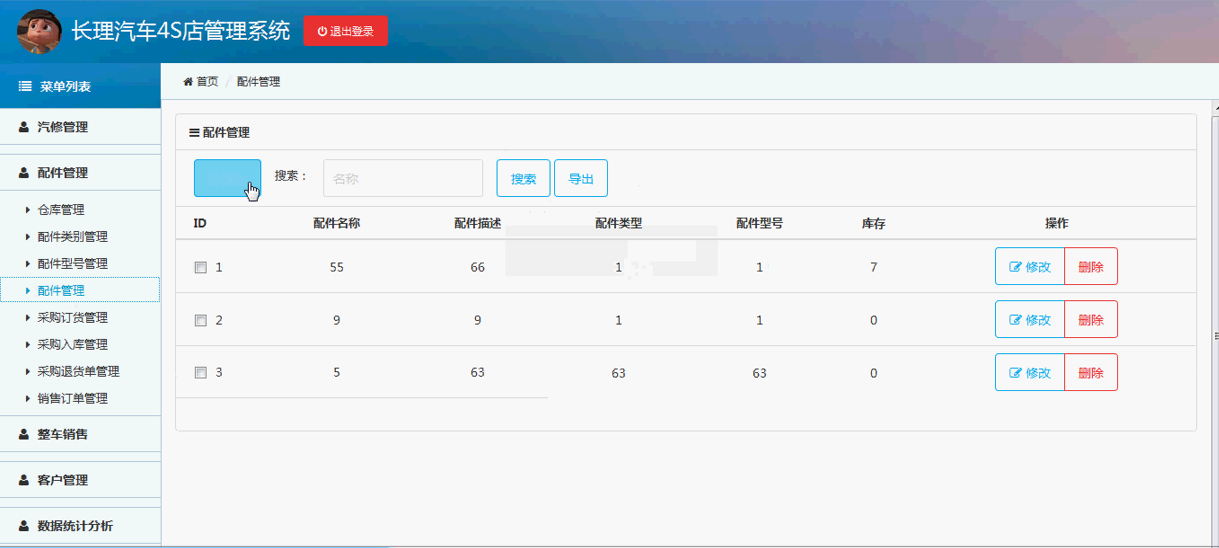Image resolution: width=1219 pixels, height=548 pixels.
Task: Click the stock value 7 in row 1
Action: [874, 267]
